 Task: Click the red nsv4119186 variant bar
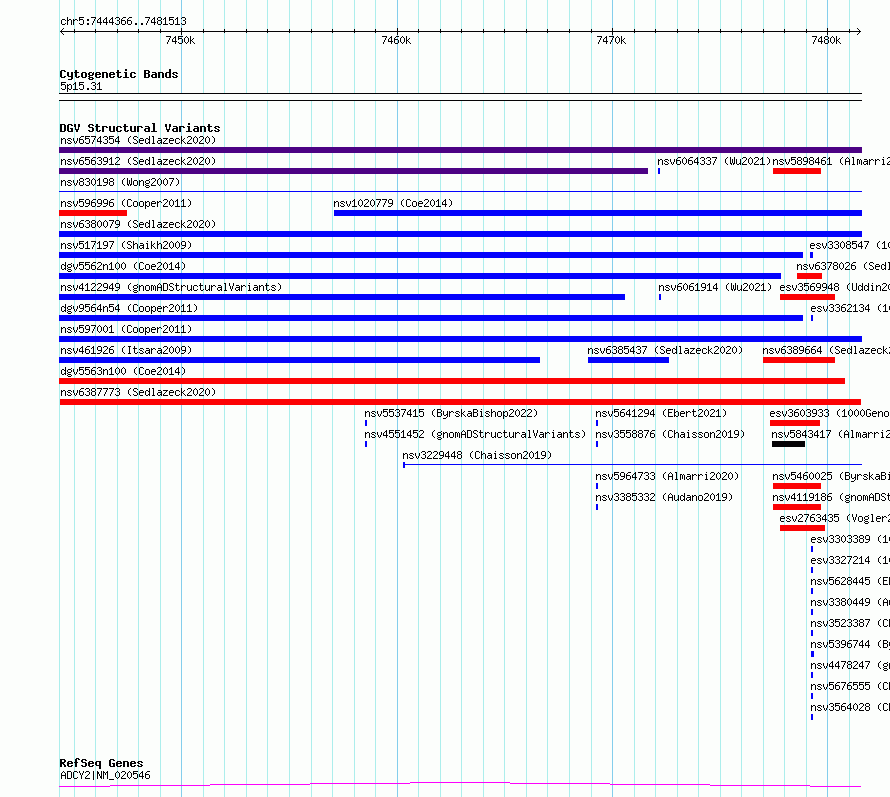coord(797,507)
